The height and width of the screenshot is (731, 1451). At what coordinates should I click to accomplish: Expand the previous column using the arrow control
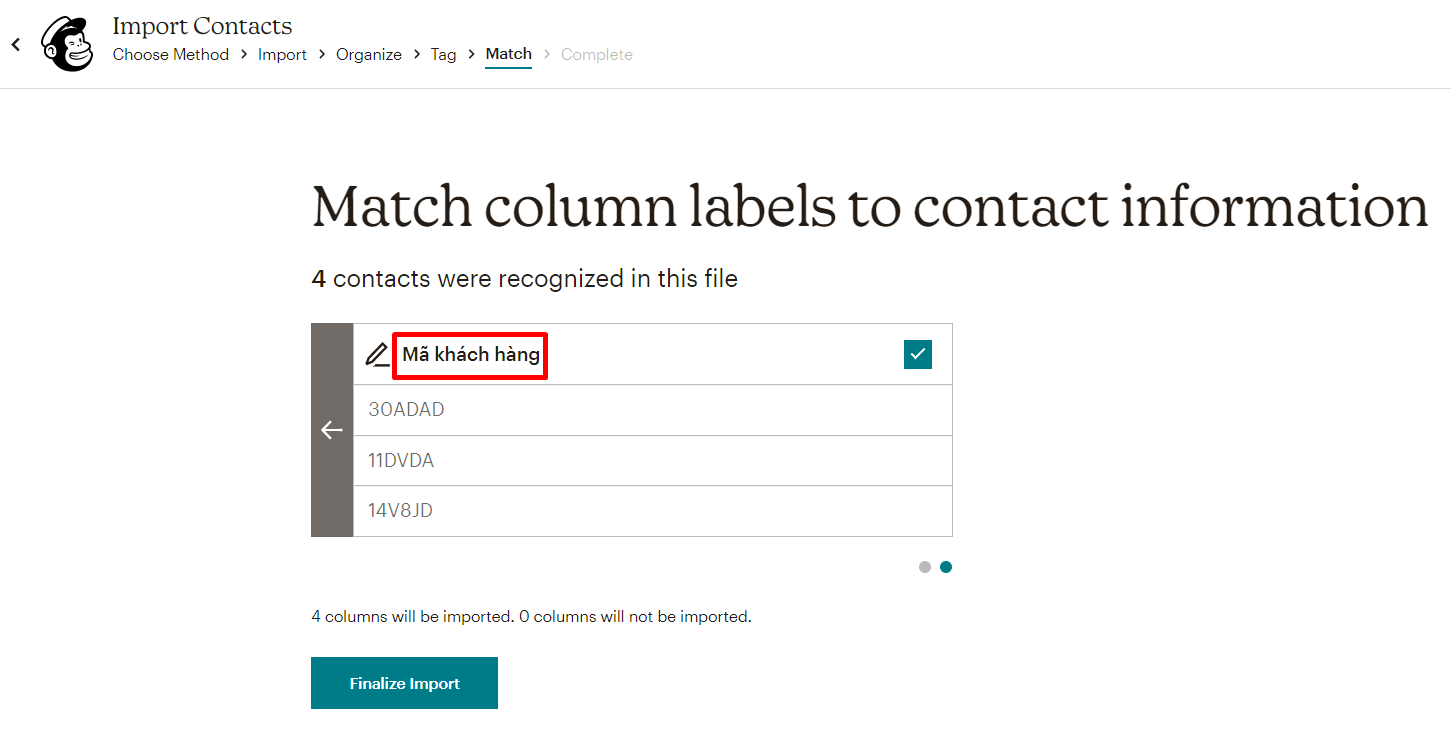(332, 430)
